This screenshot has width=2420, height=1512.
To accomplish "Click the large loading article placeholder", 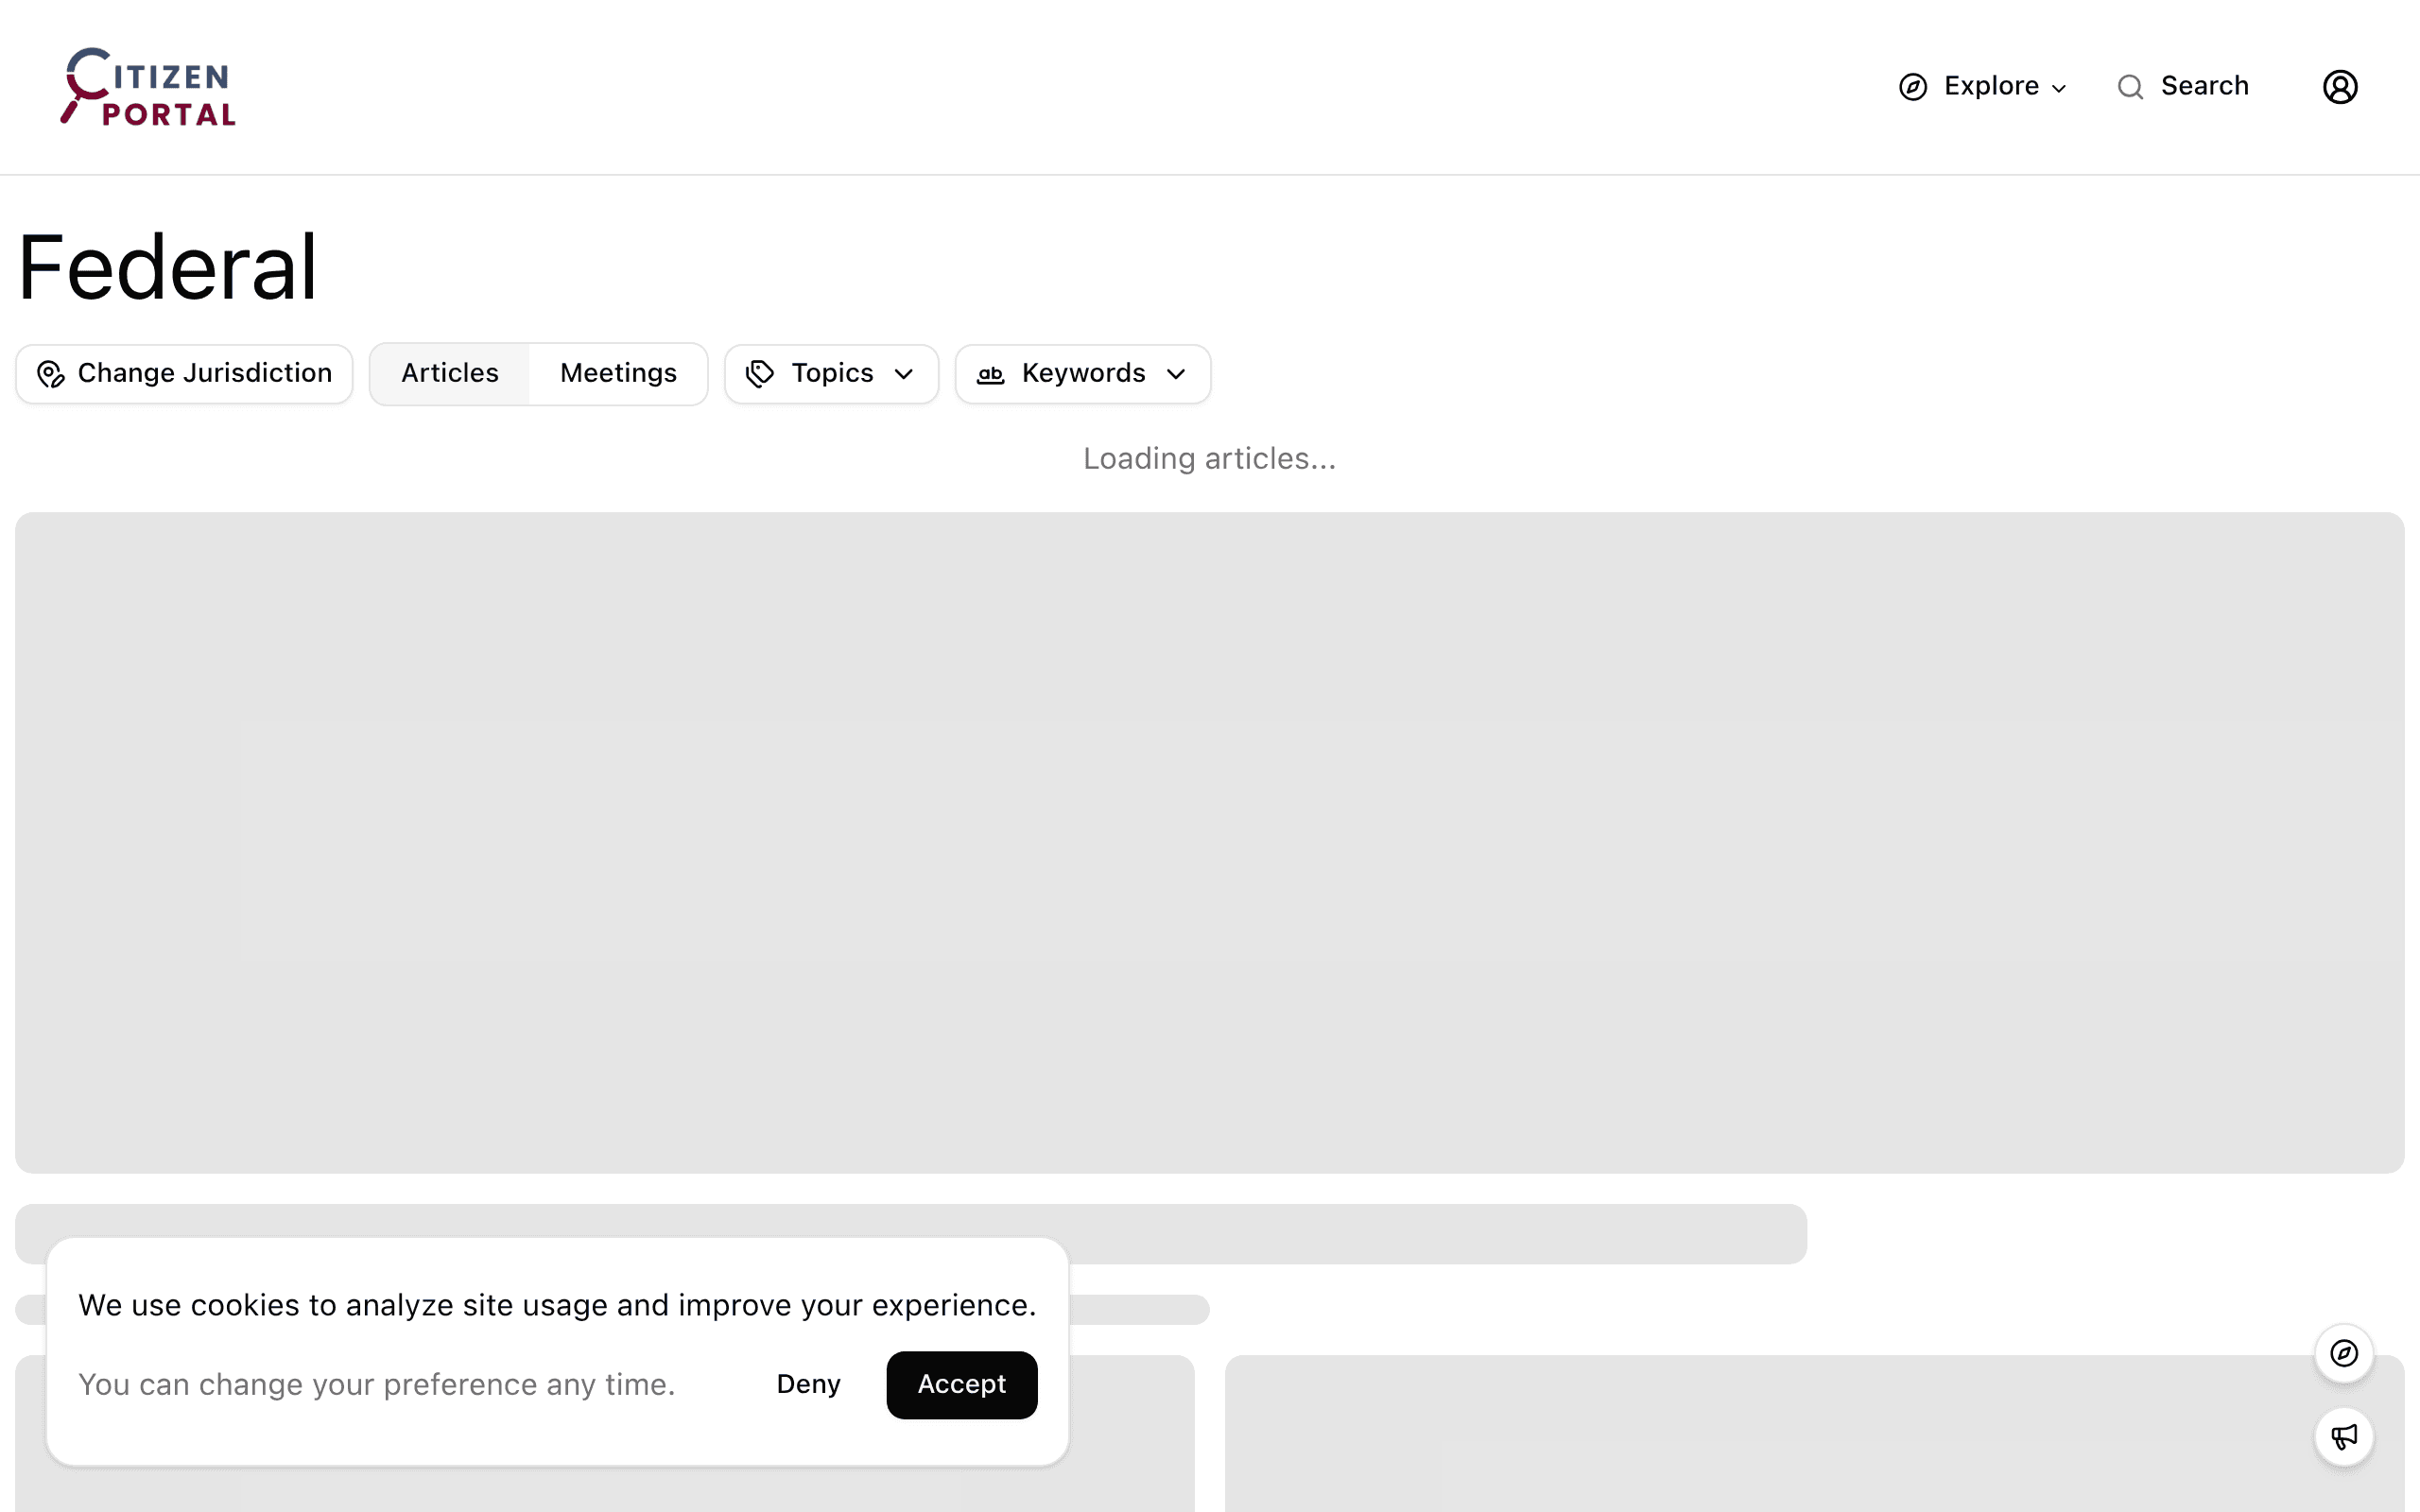I will pyautogui.click(x=1210, y=843).
